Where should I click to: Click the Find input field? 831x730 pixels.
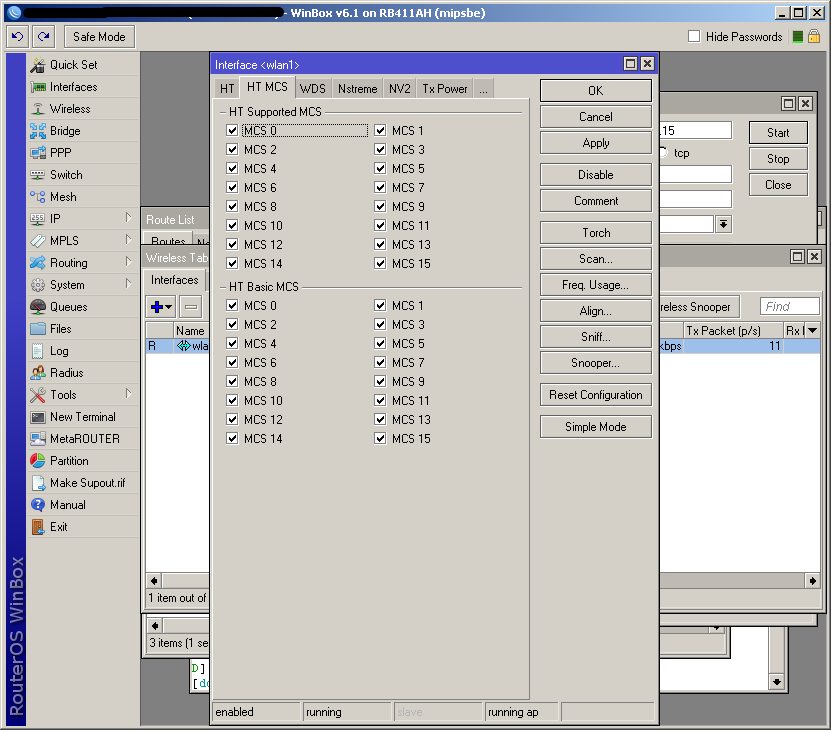click(790, 306)
